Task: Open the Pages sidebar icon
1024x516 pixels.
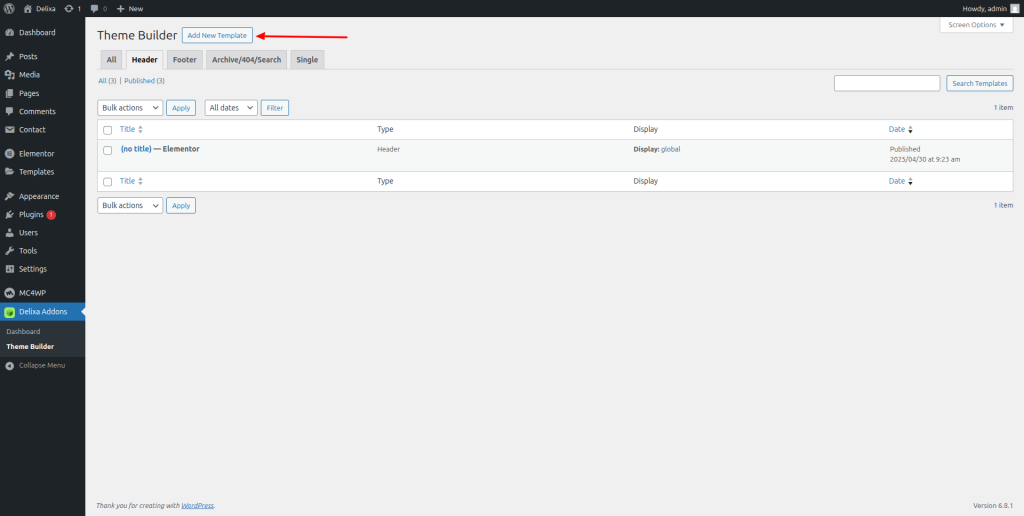Action: tap(9, 93)
